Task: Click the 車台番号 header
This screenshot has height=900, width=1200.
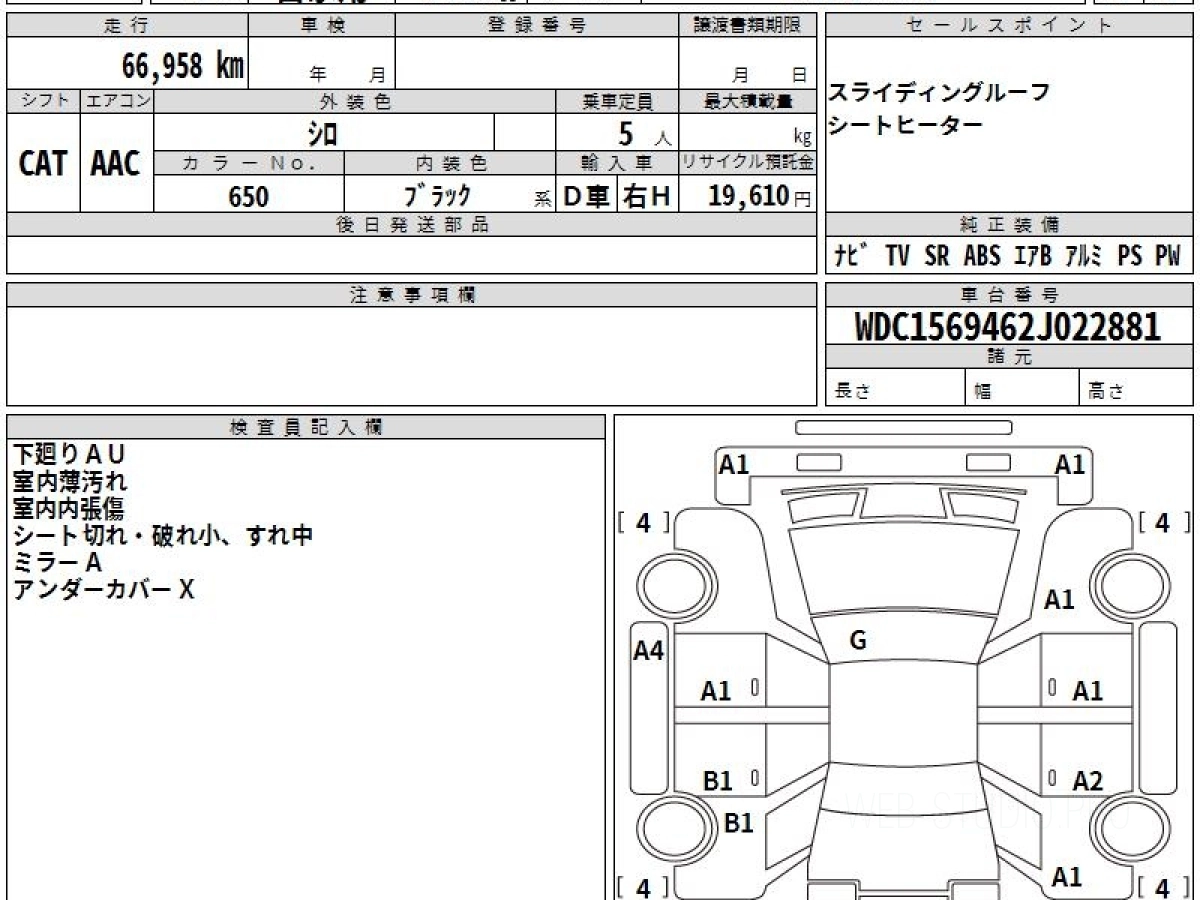Action: 1009,295
